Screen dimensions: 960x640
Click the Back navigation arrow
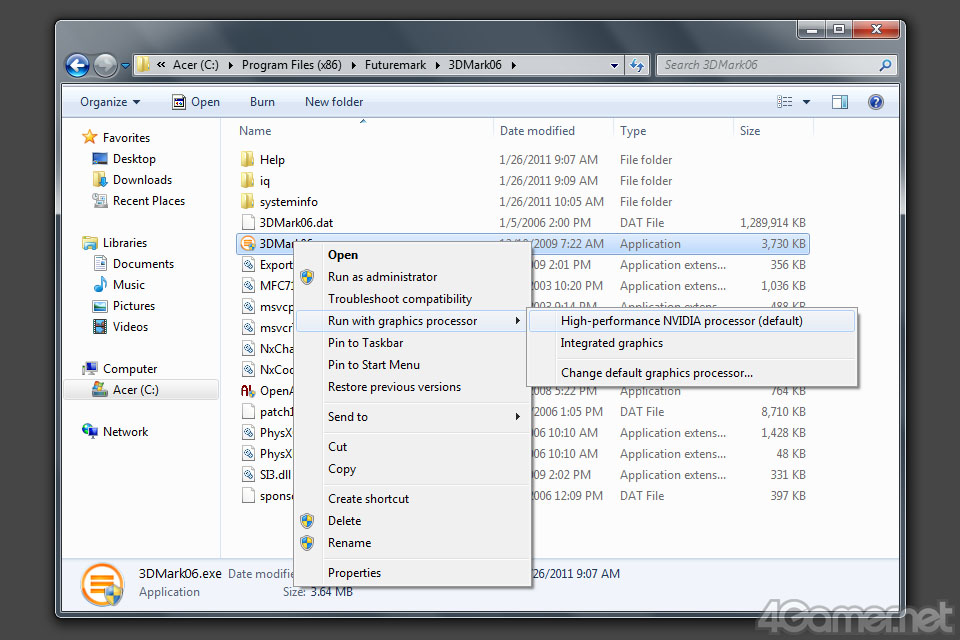(78, 65)
